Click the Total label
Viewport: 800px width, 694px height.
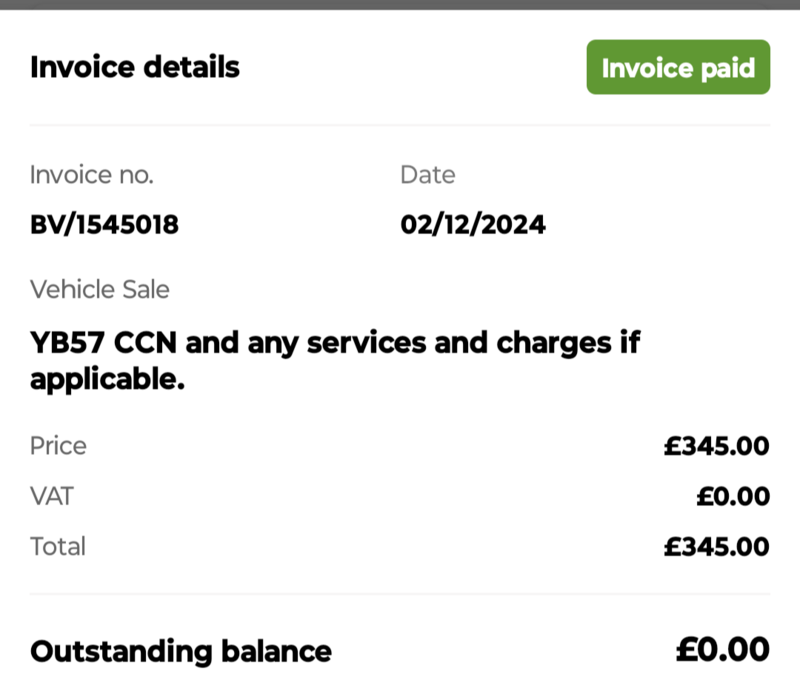point(58,546)
